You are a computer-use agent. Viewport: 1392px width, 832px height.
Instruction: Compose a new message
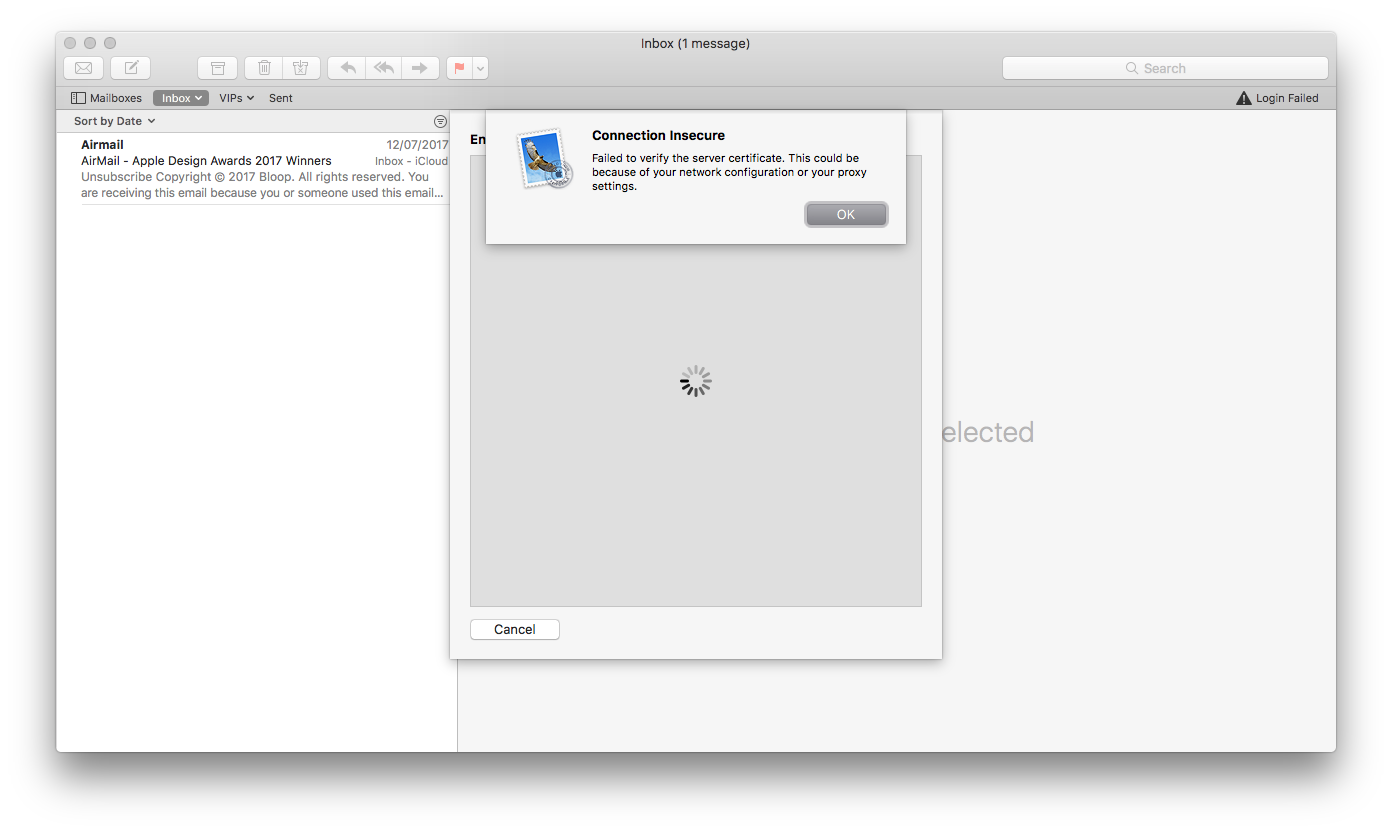click(x=130, y=67)
